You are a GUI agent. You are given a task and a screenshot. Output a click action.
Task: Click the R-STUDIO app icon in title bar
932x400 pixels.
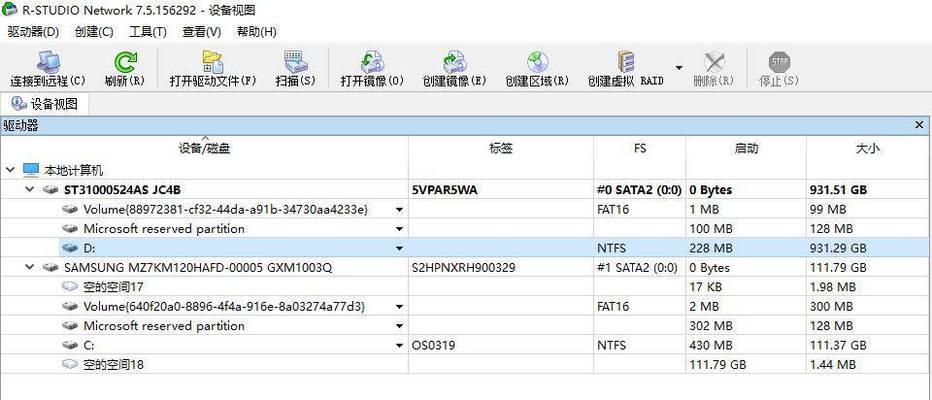tap(9, 10)
